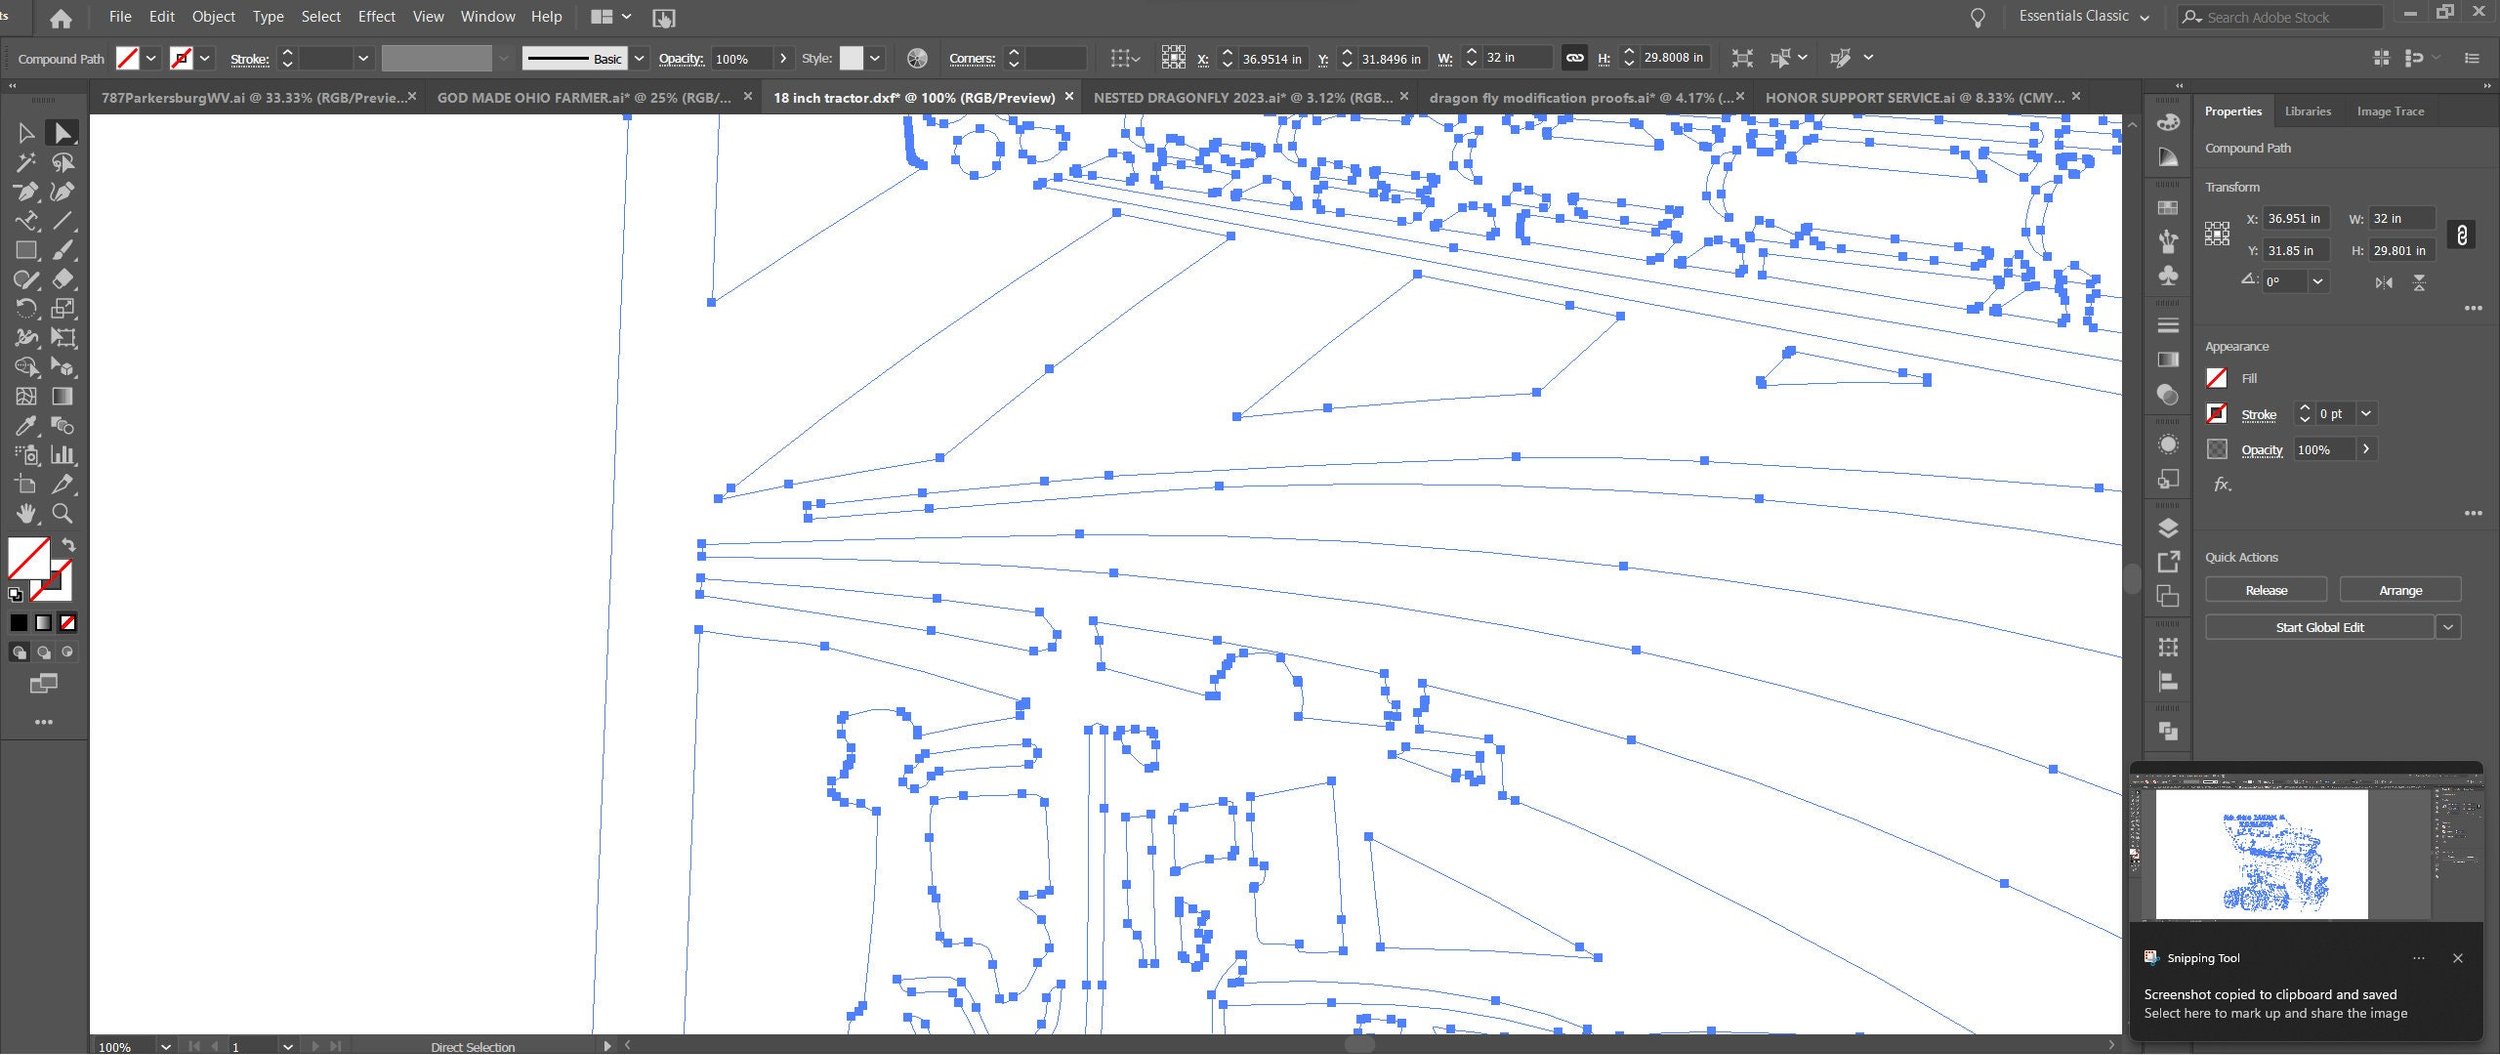Select the Pen tool
The height and width of the screenshot is (1055, 2500).
(26, 191)
